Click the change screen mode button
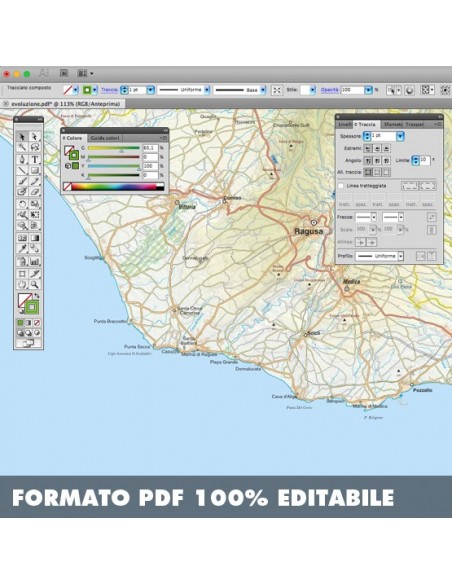 point(29,343)
